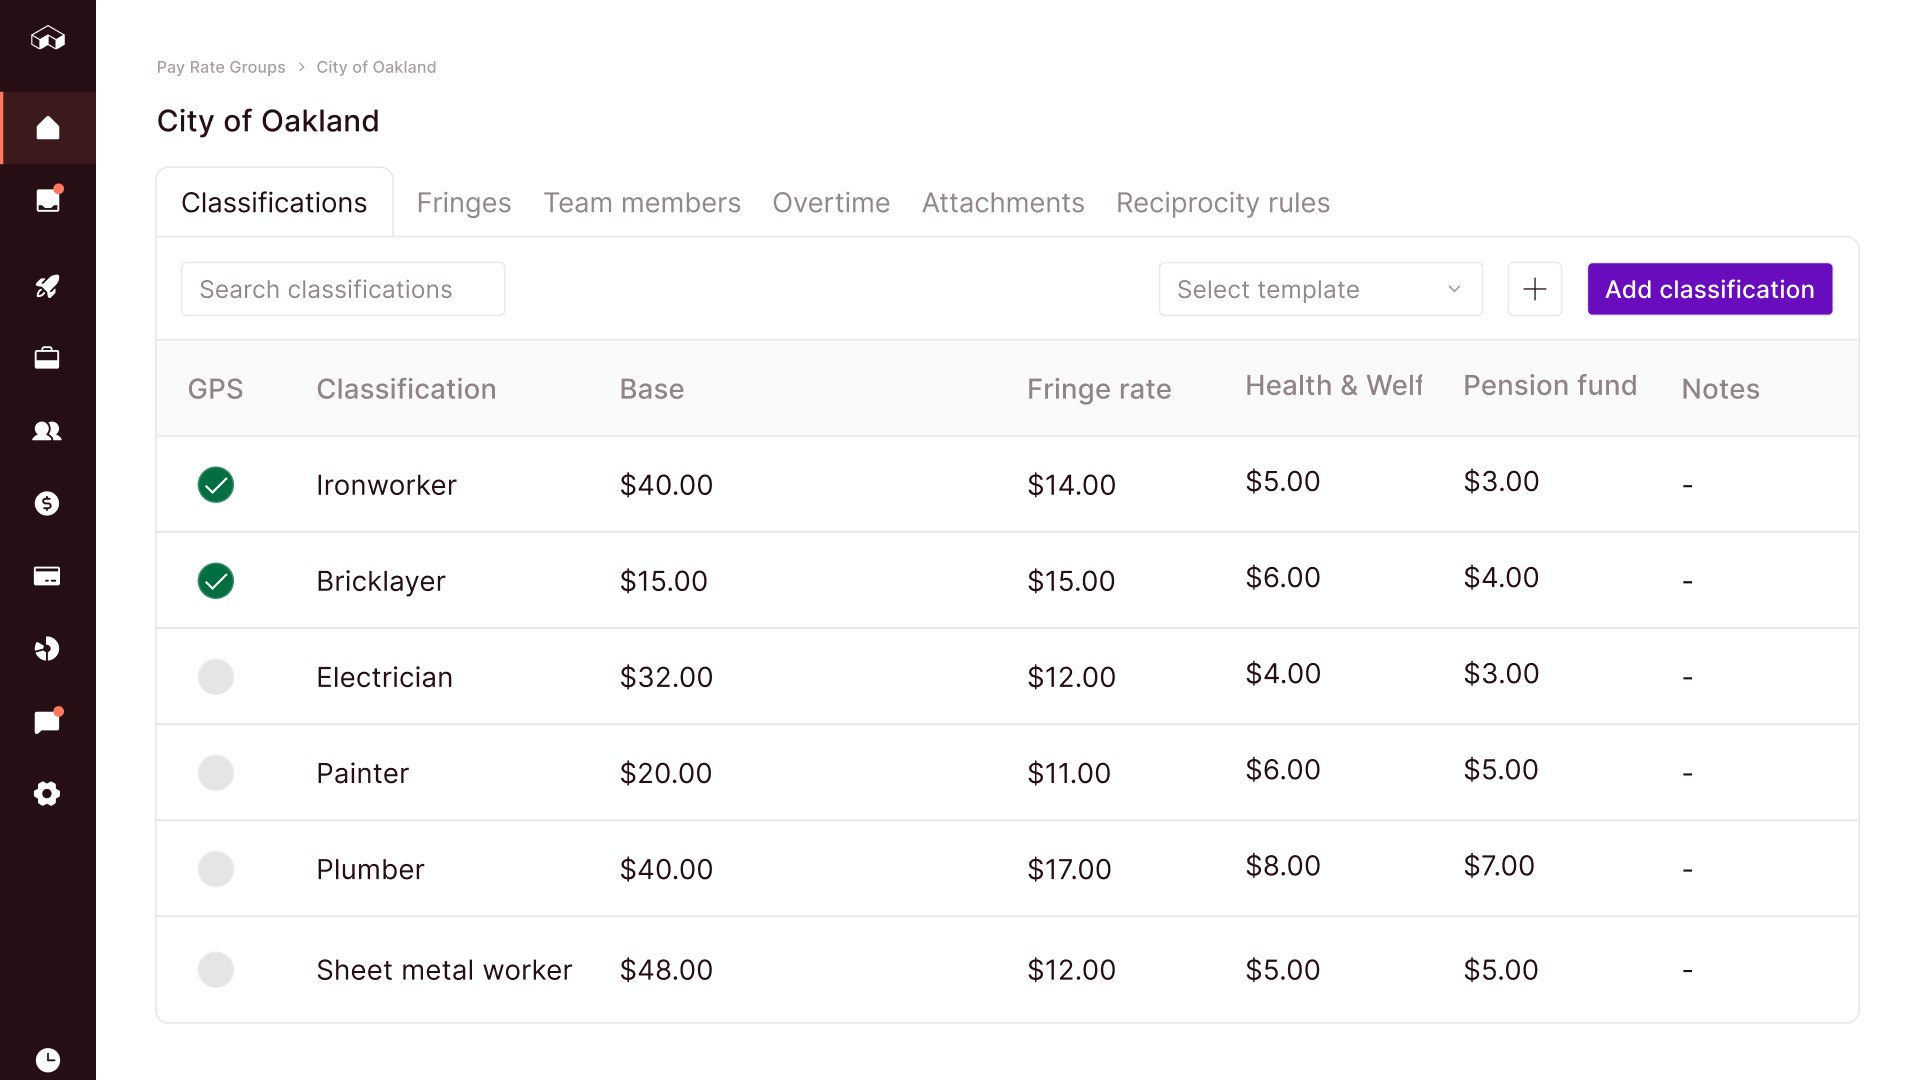Open the people team icon in sidebar
1920x1080 pixels.
pos(47,431)
